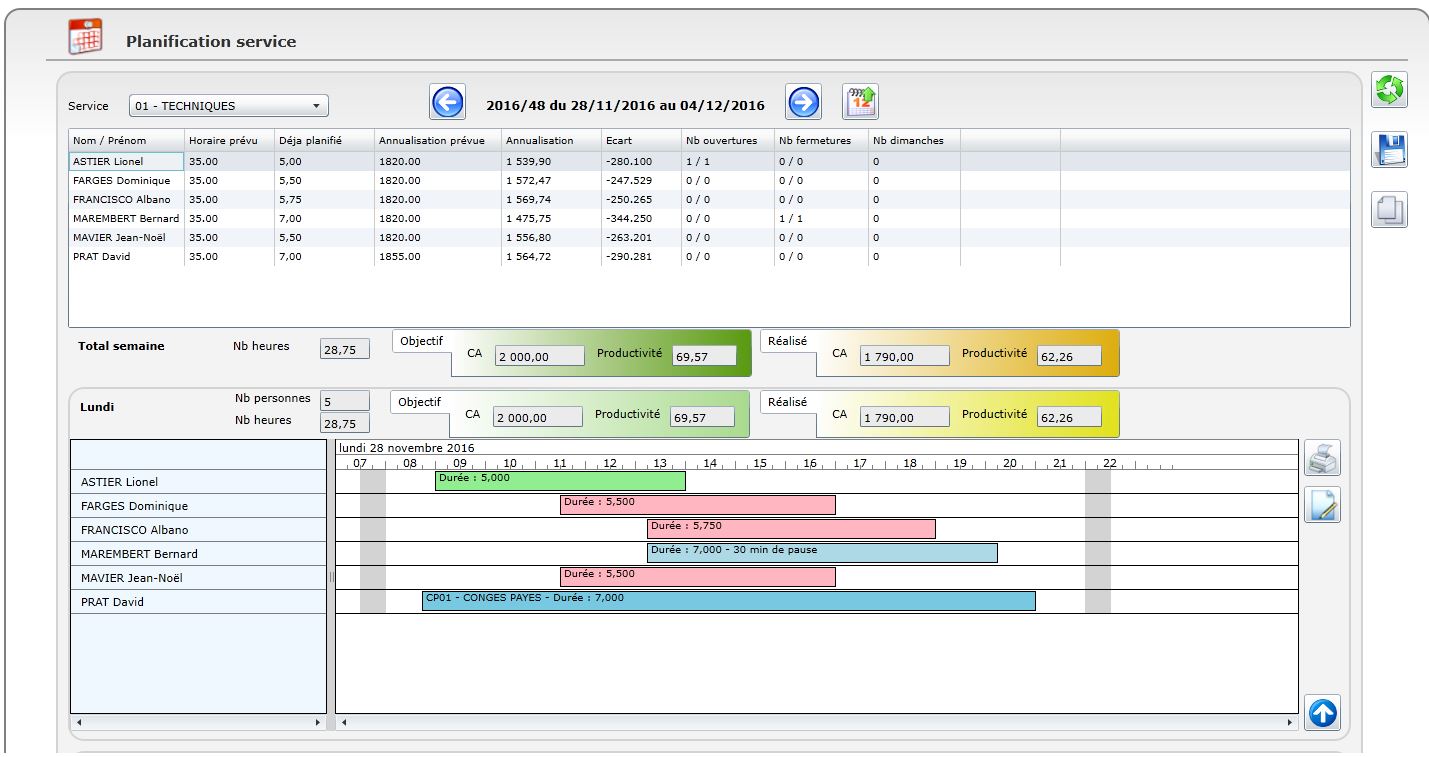Click Total semaine Réalisé Productivité field
This screenshot has width=1429, height=757.
point(1068,356)
